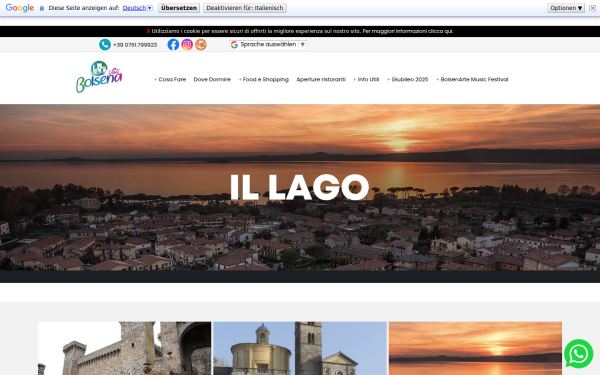The image size is (600, 375).
Task: Open the Deutsch language dropdown
Action: [138, 8]
